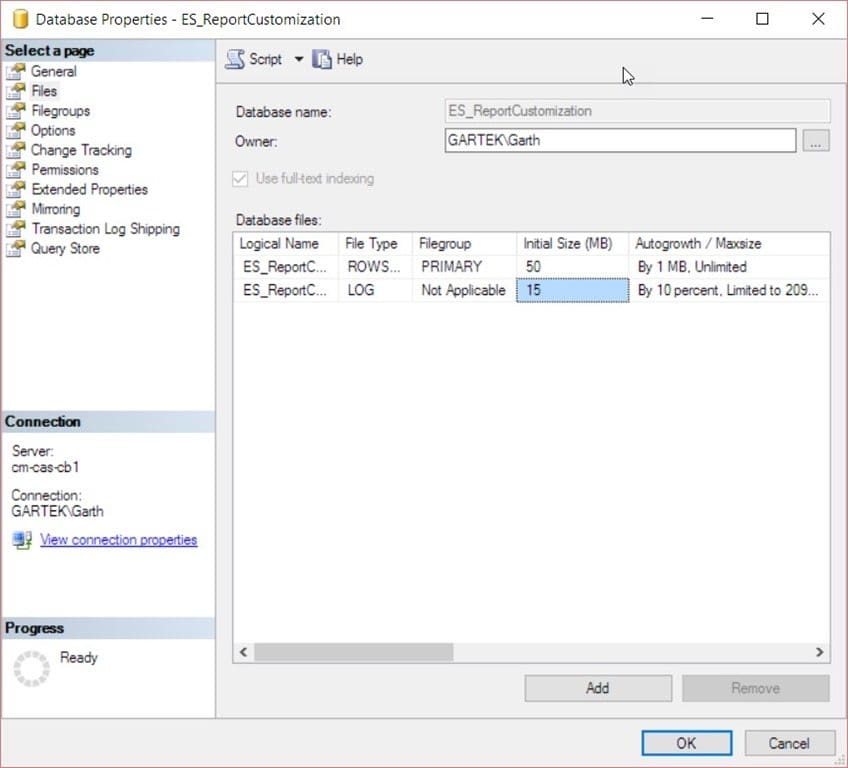Click the ROWS... file type cell
Screen dimensions: 848x768
[x=375, y=267]
